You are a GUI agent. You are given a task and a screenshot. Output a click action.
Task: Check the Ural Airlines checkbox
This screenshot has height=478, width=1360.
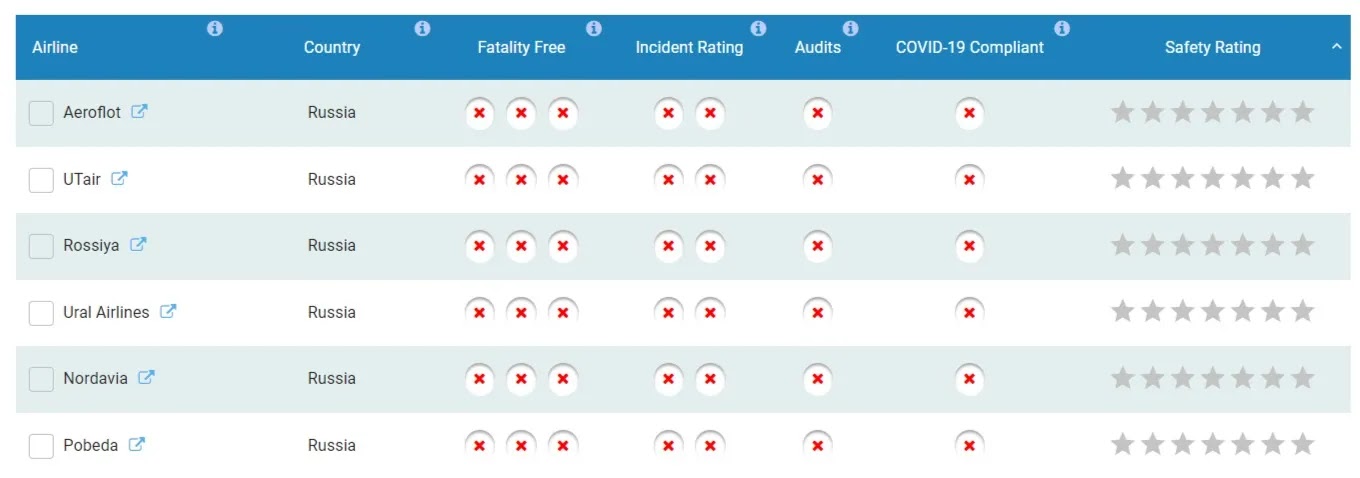point(41,313)
